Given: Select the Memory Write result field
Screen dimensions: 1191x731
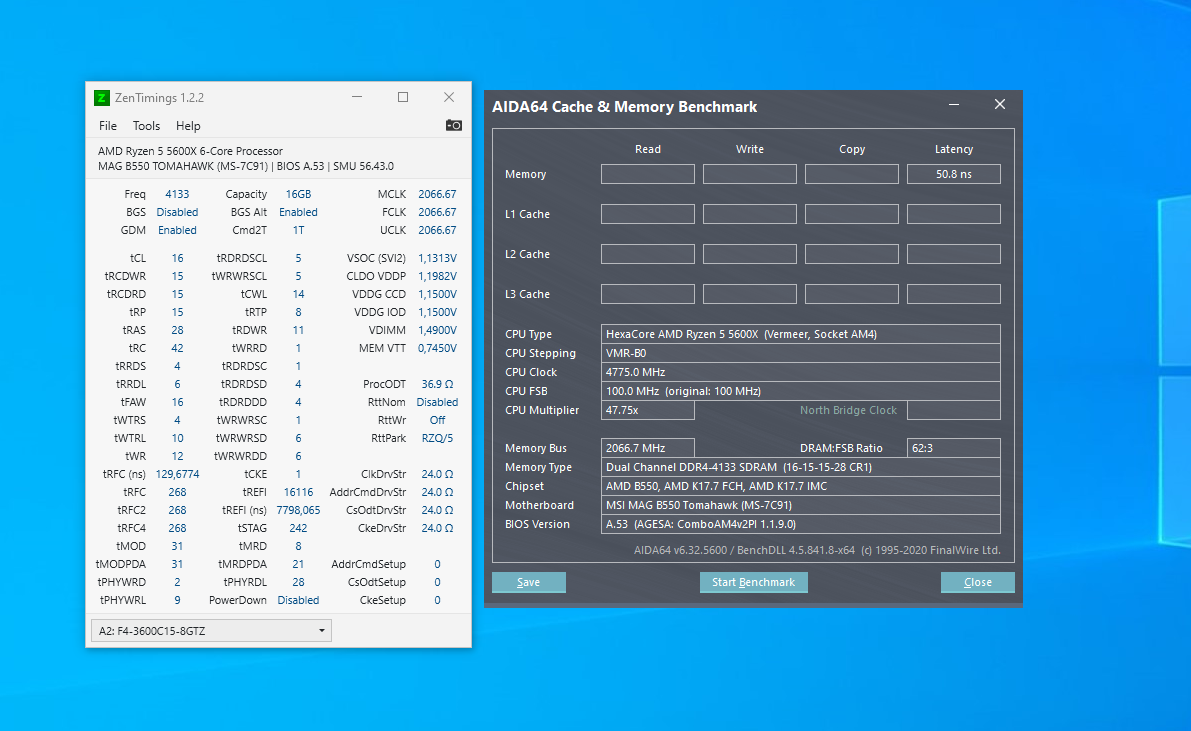Looking at the screenshot, I should [750, 174].
